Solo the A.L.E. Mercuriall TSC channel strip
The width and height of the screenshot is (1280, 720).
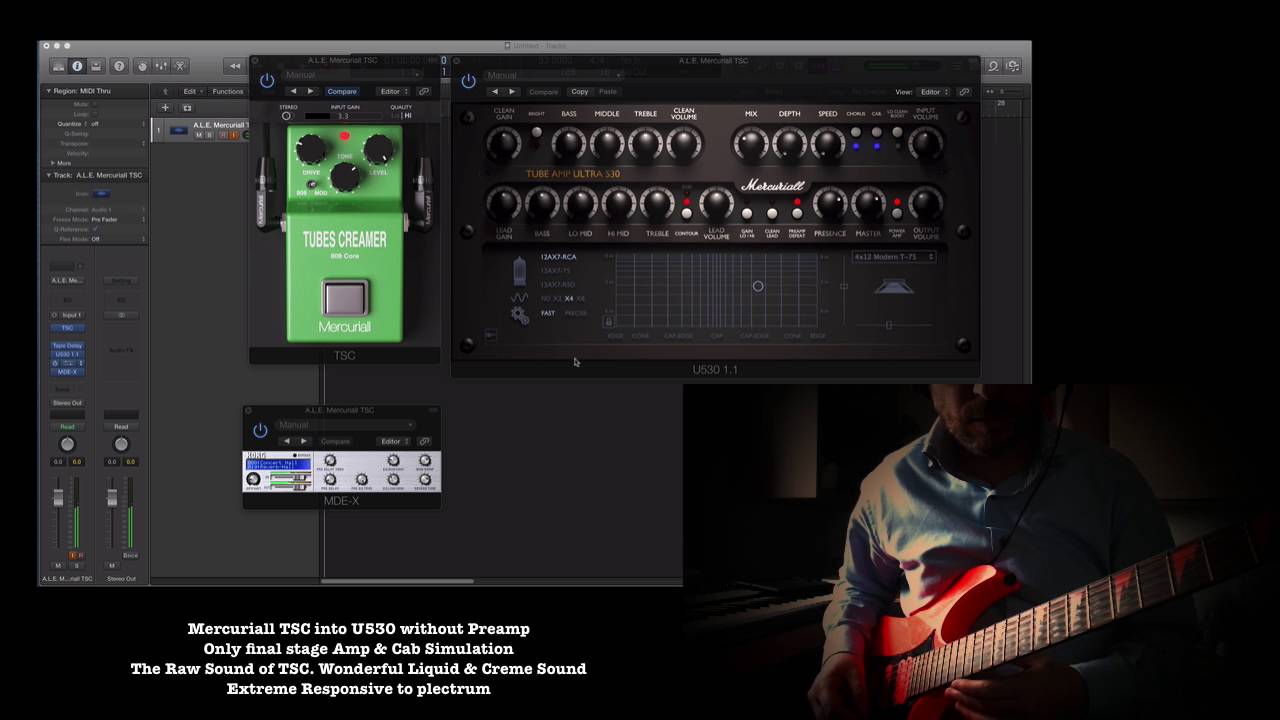tap(76, 566)
